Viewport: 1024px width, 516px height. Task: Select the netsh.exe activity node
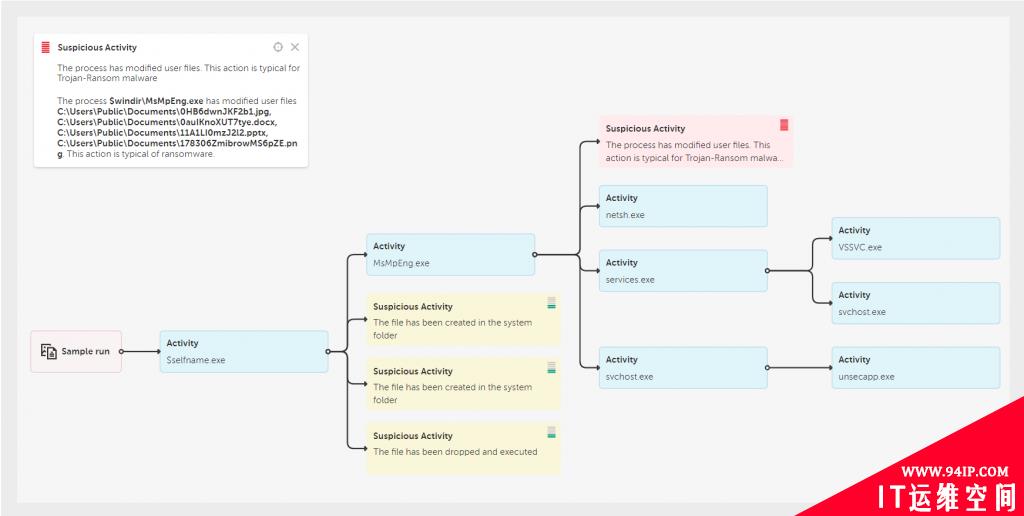683,206
